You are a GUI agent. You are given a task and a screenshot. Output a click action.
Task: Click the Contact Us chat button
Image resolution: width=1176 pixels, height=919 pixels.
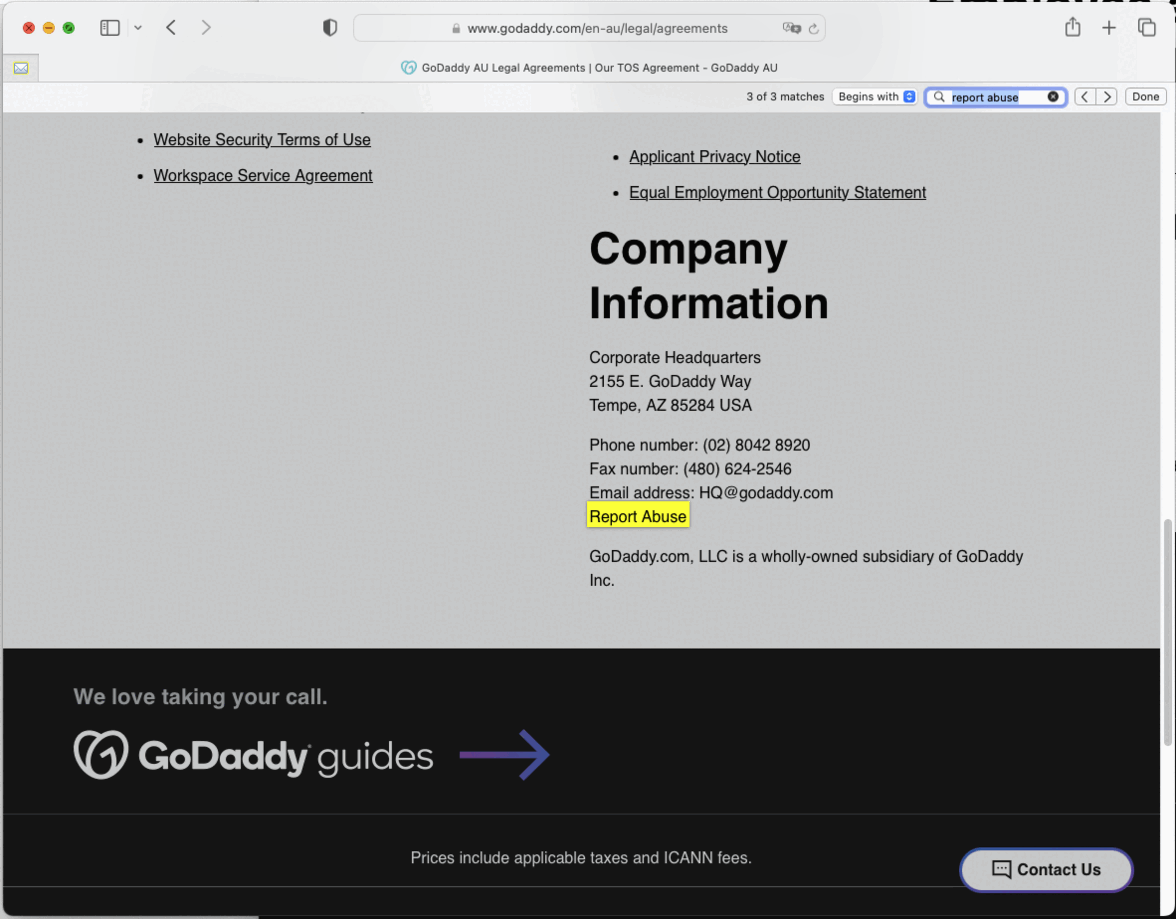[x=1046, y=870]
